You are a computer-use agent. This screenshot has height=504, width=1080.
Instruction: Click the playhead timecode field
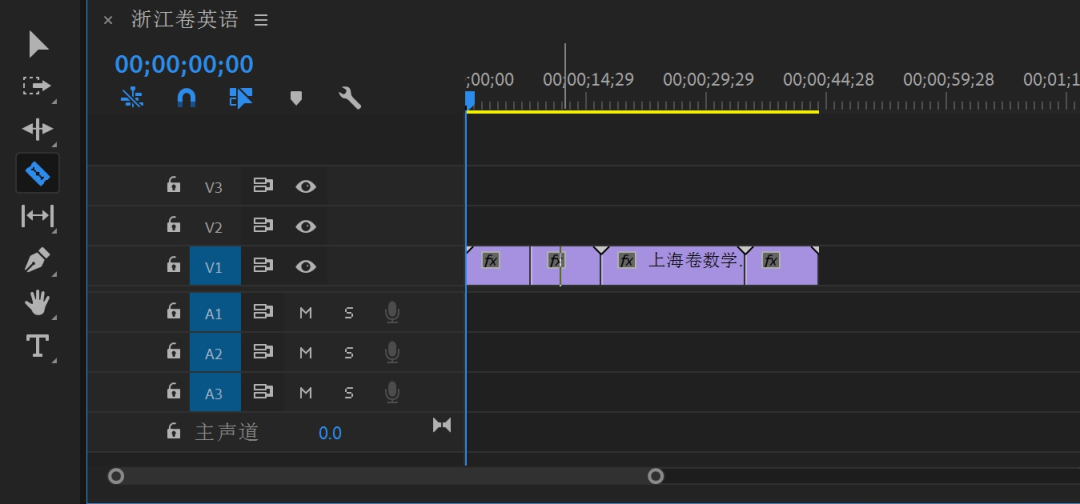pos(184,65)
